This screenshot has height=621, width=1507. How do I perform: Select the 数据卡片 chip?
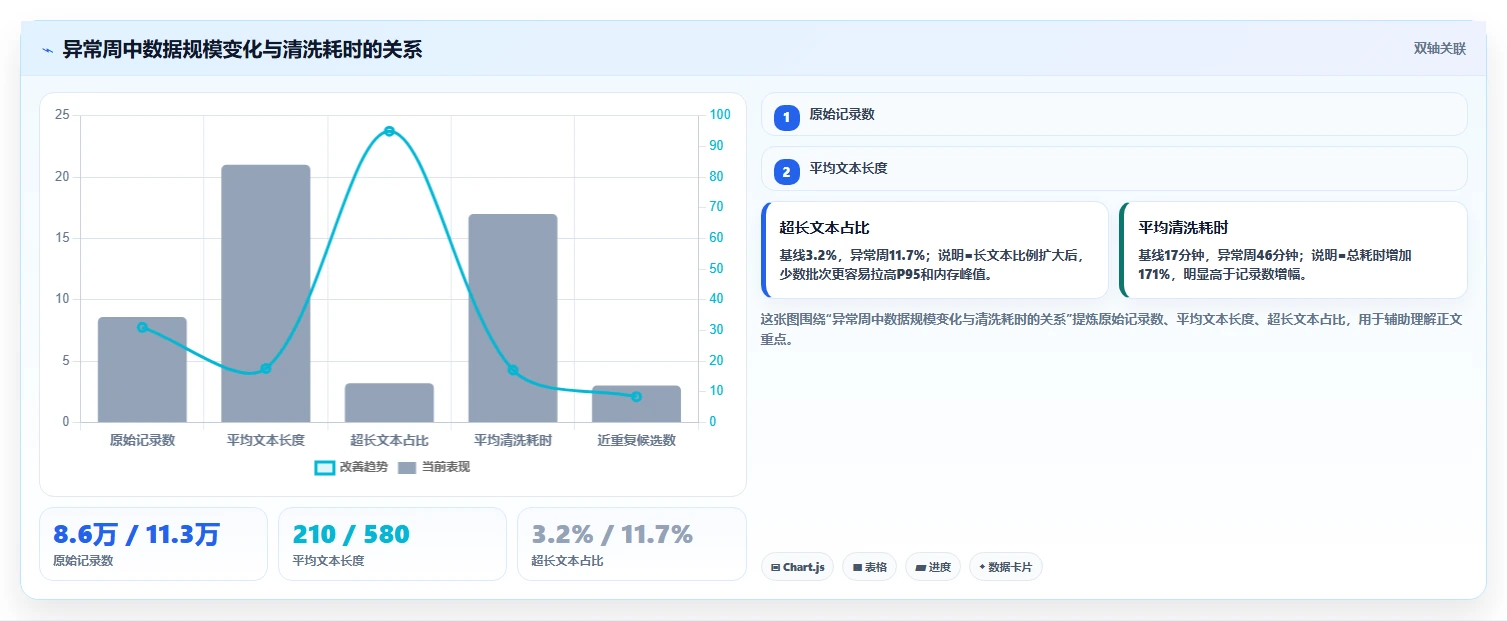1005,567
